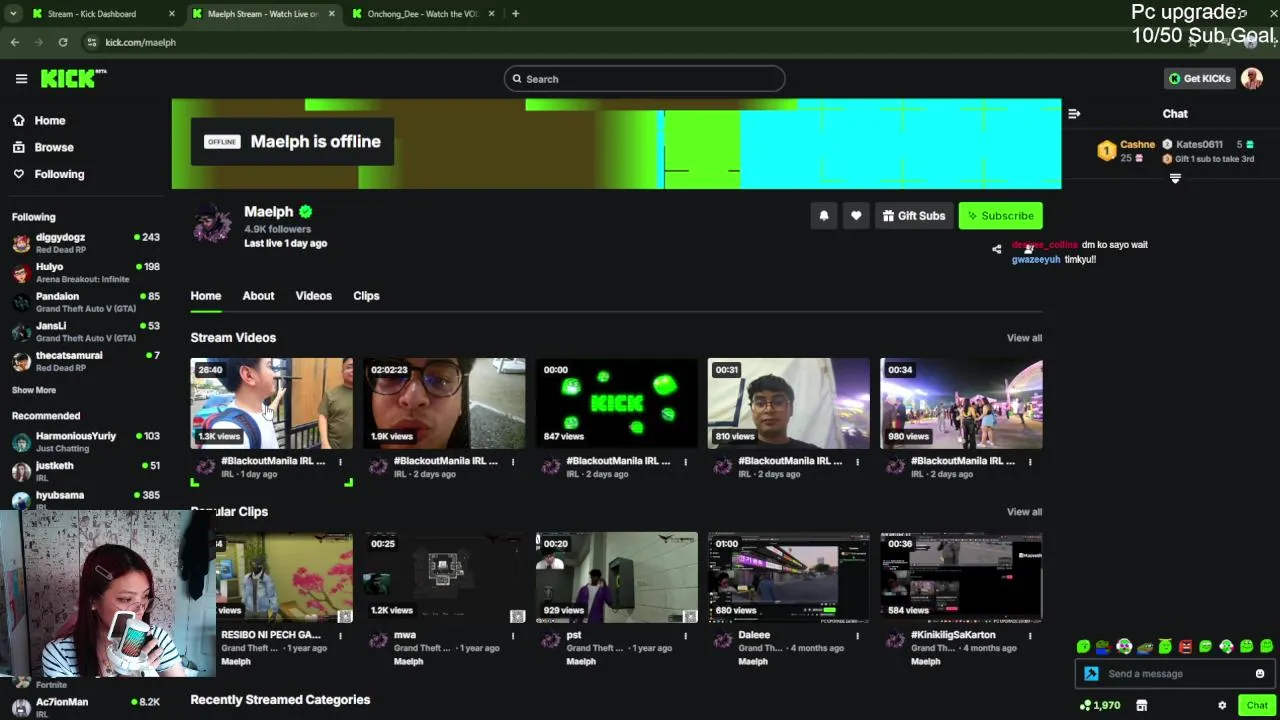Open the 02:02:23 stream video thumbnail

444,403
